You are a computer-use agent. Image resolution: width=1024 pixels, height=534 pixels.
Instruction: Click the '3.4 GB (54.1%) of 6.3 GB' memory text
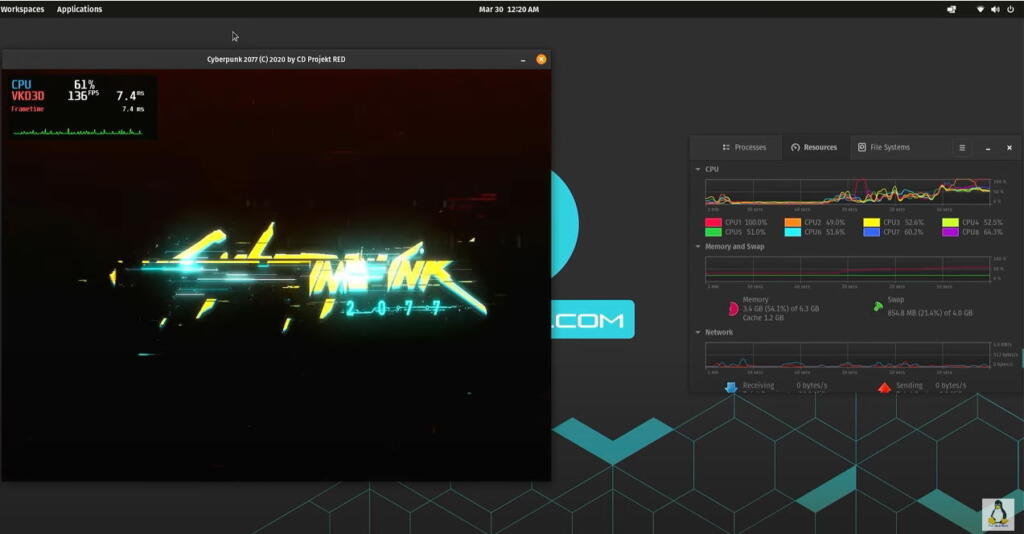[780, 309]
